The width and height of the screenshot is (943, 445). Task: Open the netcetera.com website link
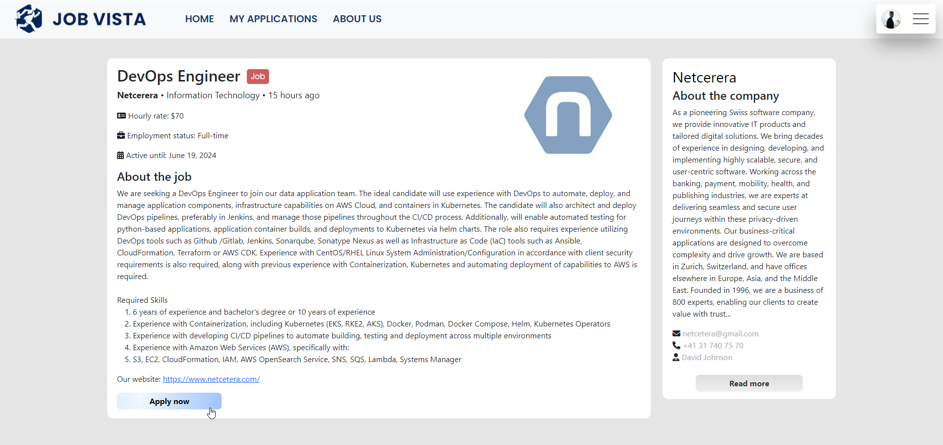click(211, 379)
